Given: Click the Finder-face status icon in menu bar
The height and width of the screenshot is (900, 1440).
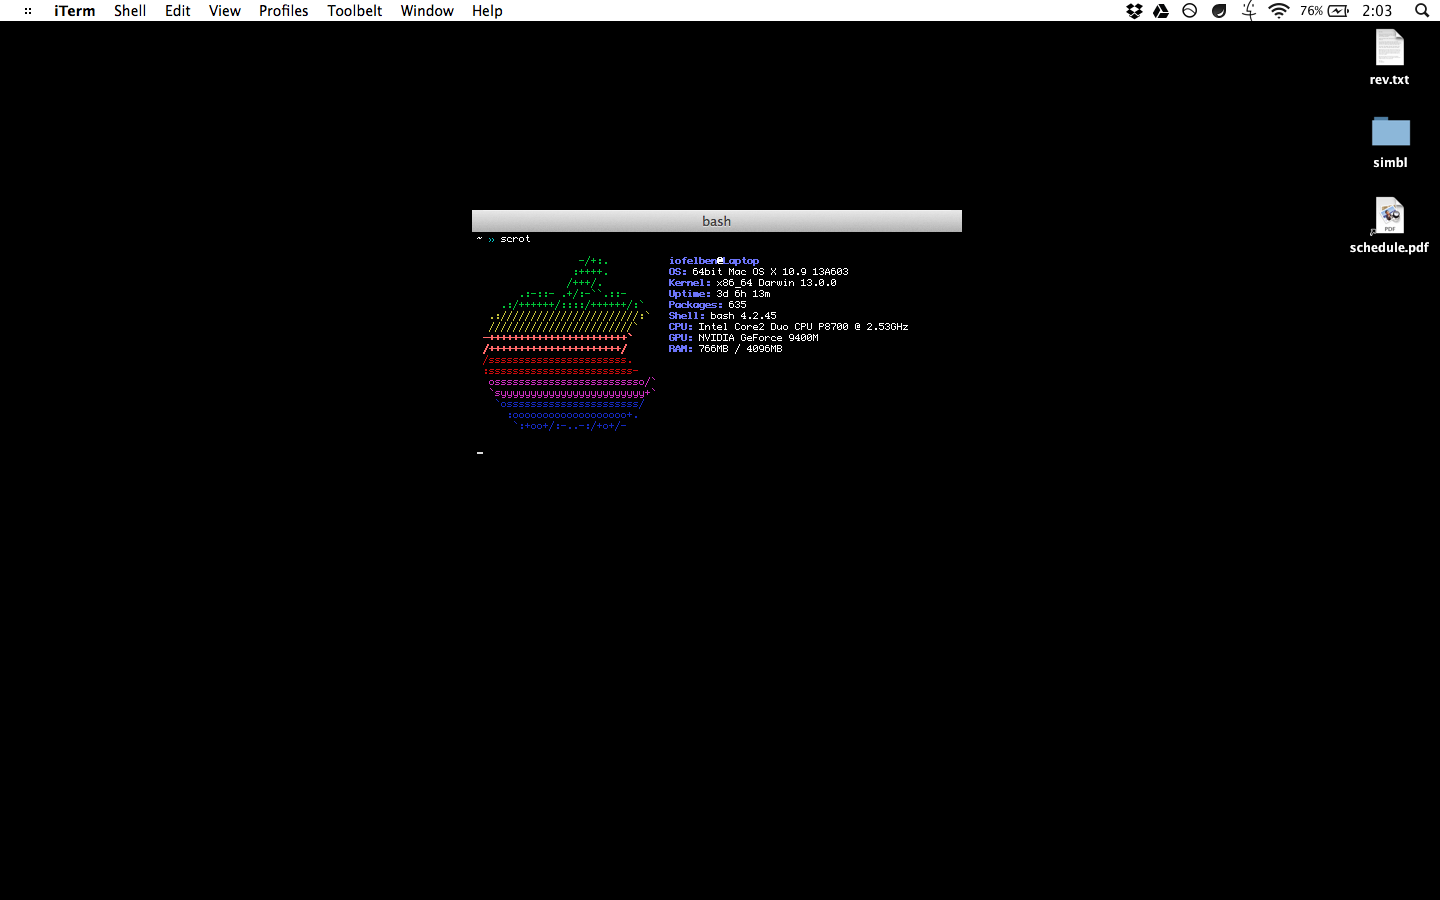Looking at the screenshot, I should (x=1249, y=11).
